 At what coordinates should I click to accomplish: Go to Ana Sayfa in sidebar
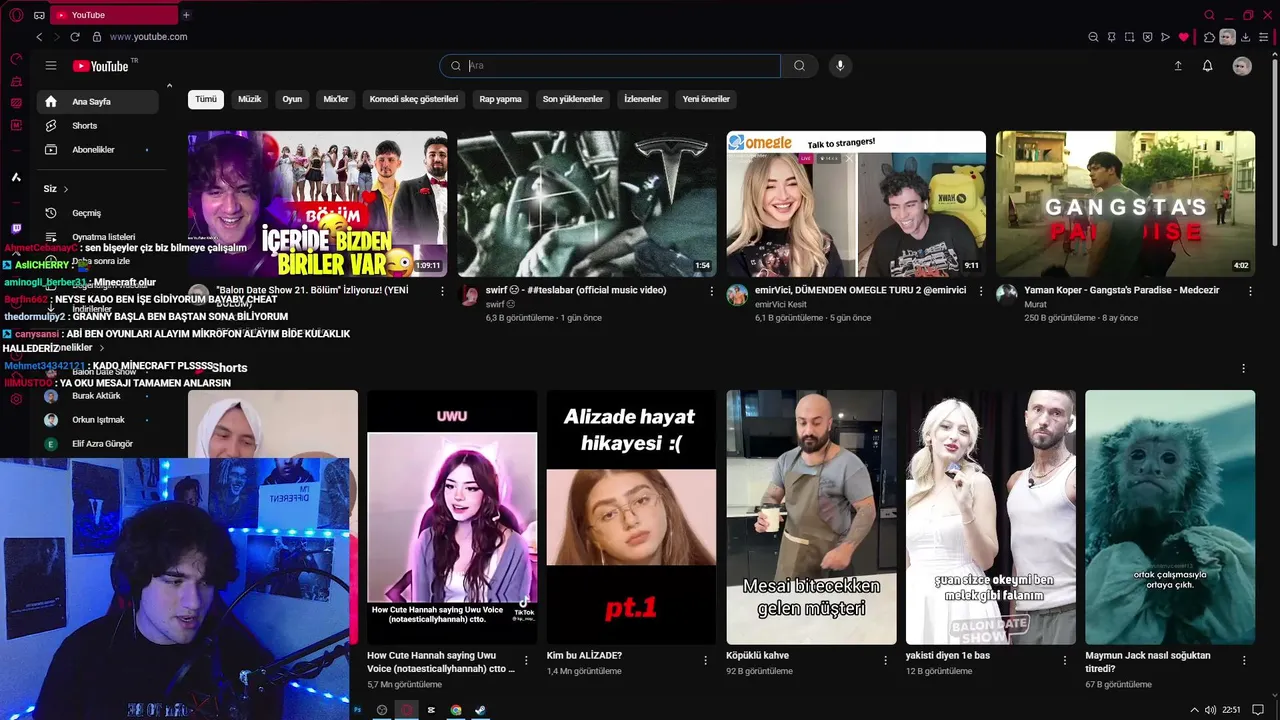[x=98, y=102]
